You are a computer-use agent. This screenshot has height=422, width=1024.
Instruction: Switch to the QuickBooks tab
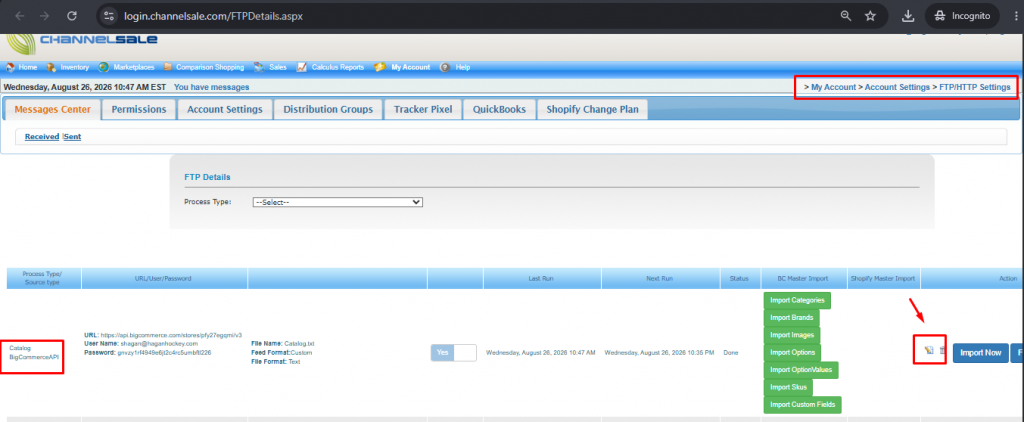pos(499,109)
